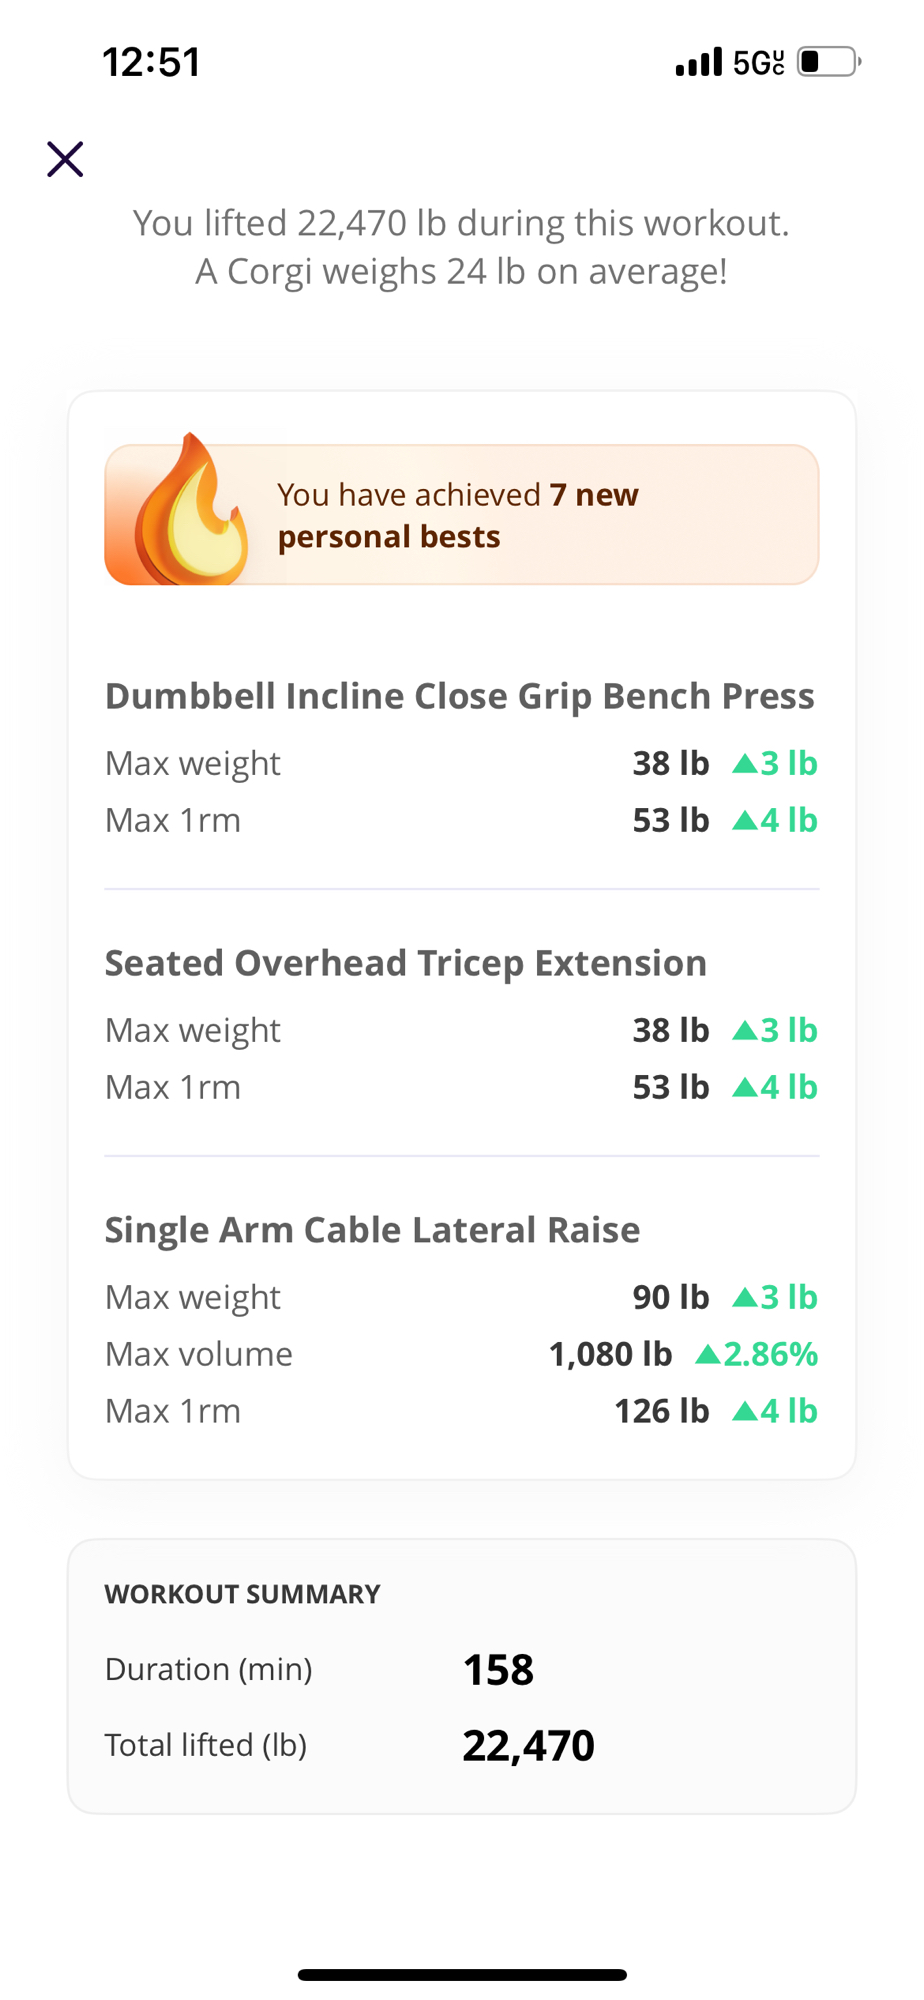Tap the Total lifted value 22,470
Screen dimensions: 924x2000
(528, 1746)
